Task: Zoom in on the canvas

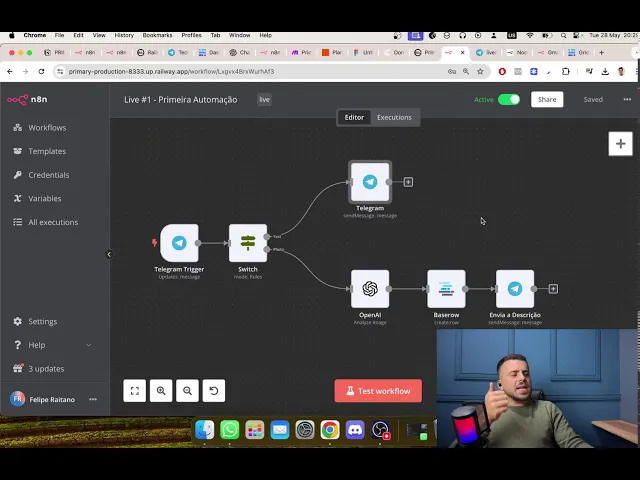Action: click(161, 391)
